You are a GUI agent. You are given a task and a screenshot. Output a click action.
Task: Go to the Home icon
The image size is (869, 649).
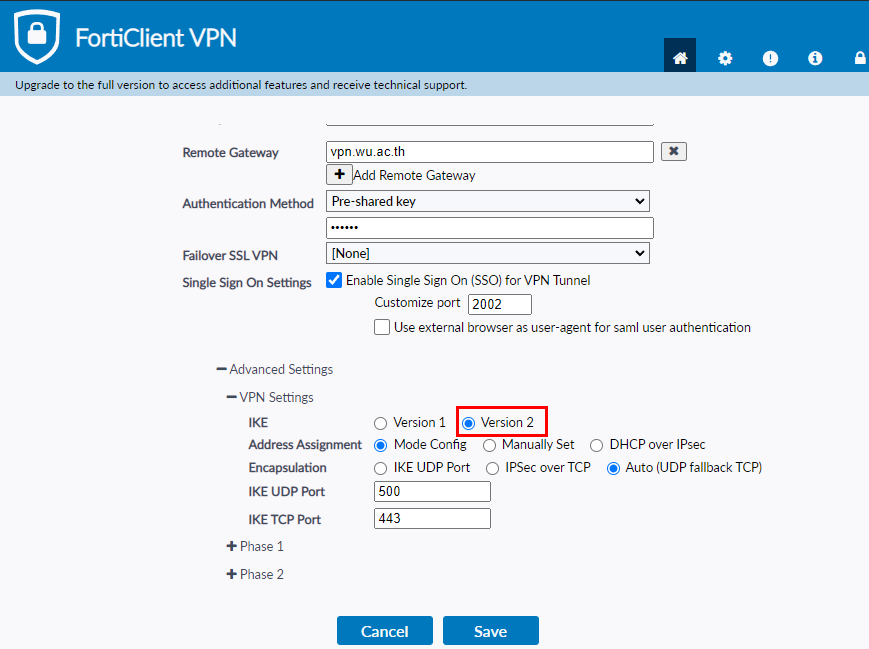coord(680,58)
